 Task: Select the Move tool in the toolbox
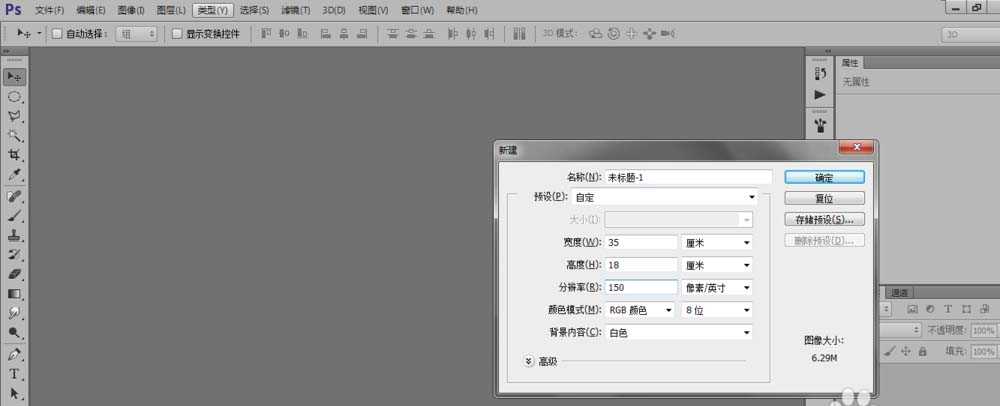14,77
